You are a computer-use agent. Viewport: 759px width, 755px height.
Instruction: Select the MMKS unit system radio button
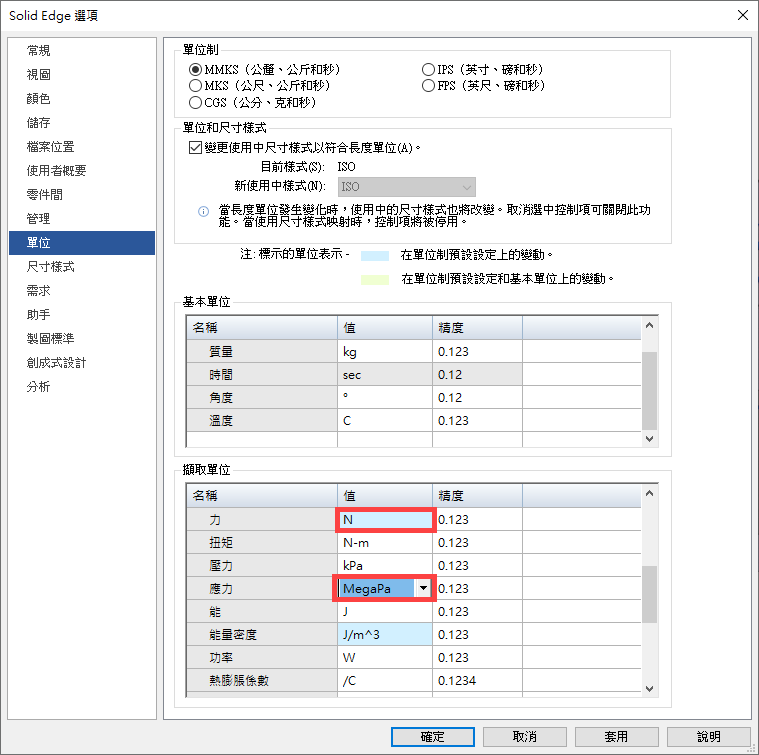(195, 70)
